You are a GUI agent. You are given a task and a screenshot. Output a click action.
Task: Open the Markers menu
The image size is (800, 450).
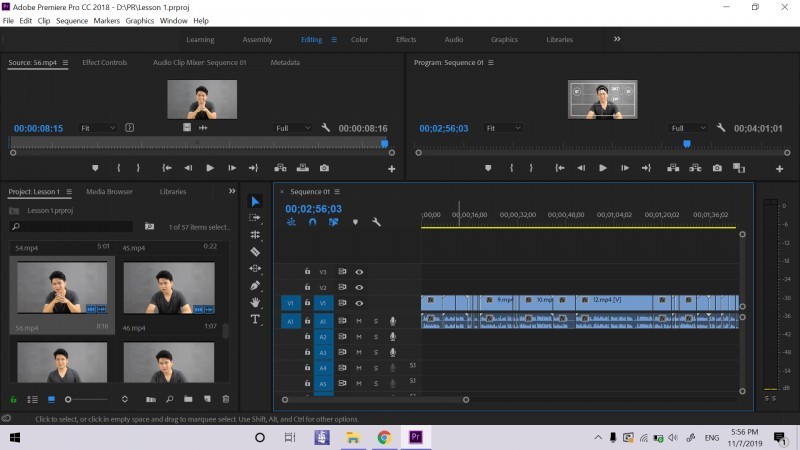click(107, 20)
